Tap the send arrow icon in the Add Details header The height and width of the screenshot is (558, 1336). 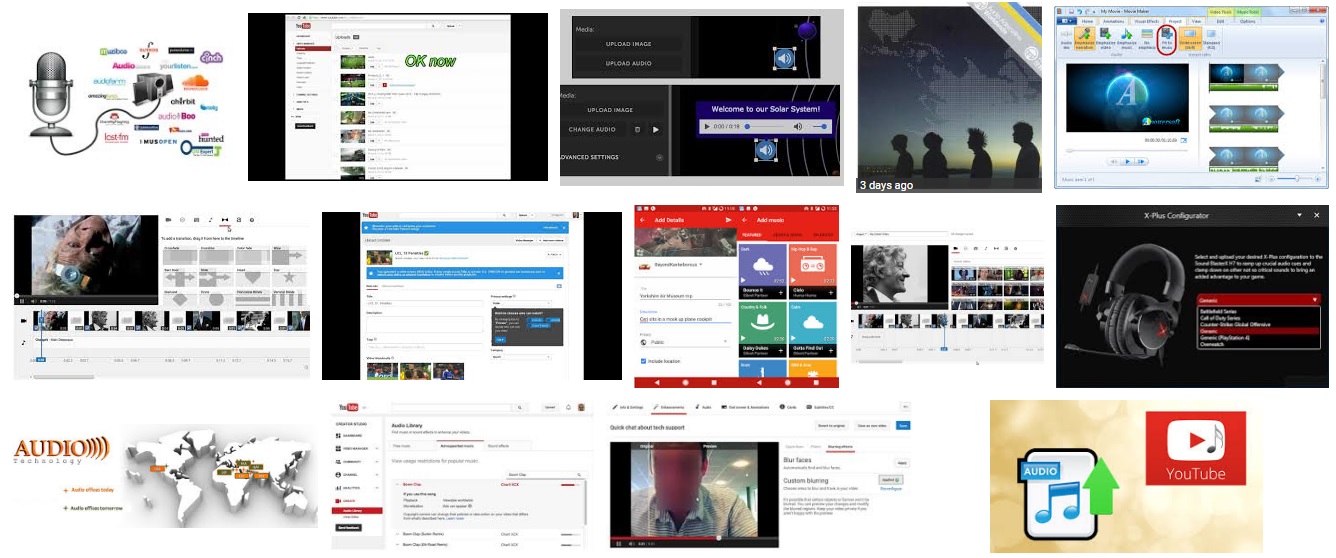(728, 220)
